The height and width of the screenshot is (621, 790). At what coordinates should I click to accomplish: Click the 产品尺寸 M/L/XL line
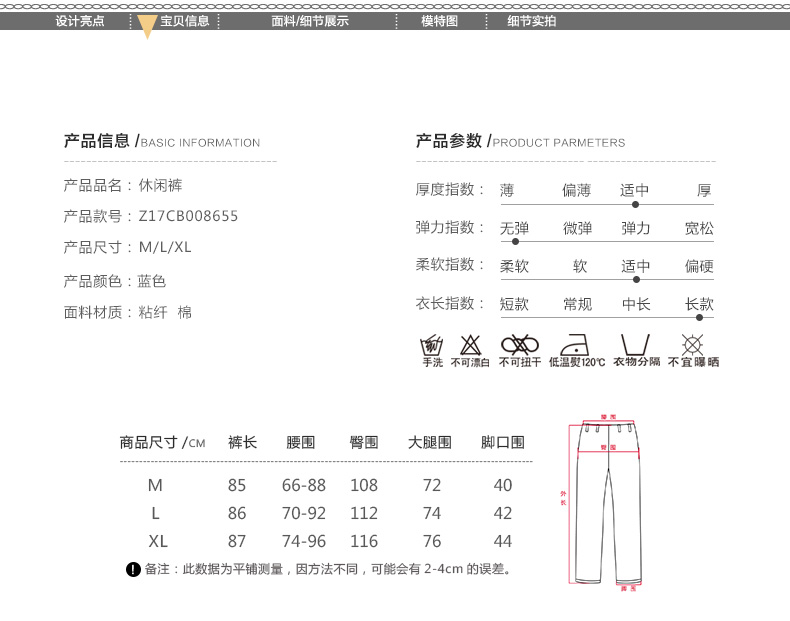click(x=127, y=247)
